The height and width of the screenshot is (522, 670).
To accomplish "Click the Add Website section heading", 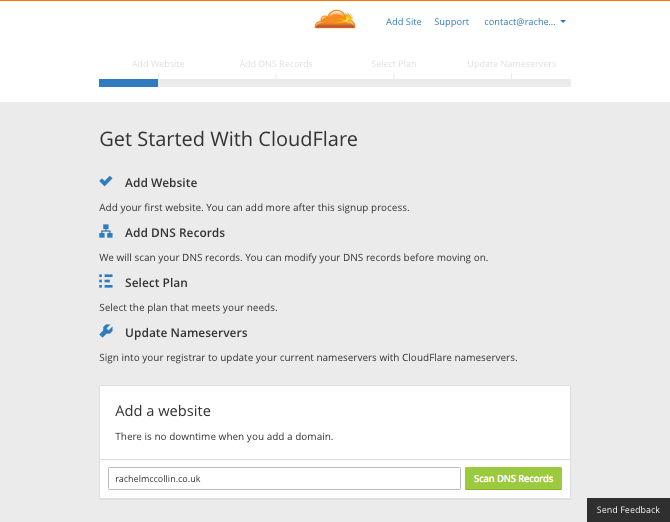I will click(x=161, y=183).
